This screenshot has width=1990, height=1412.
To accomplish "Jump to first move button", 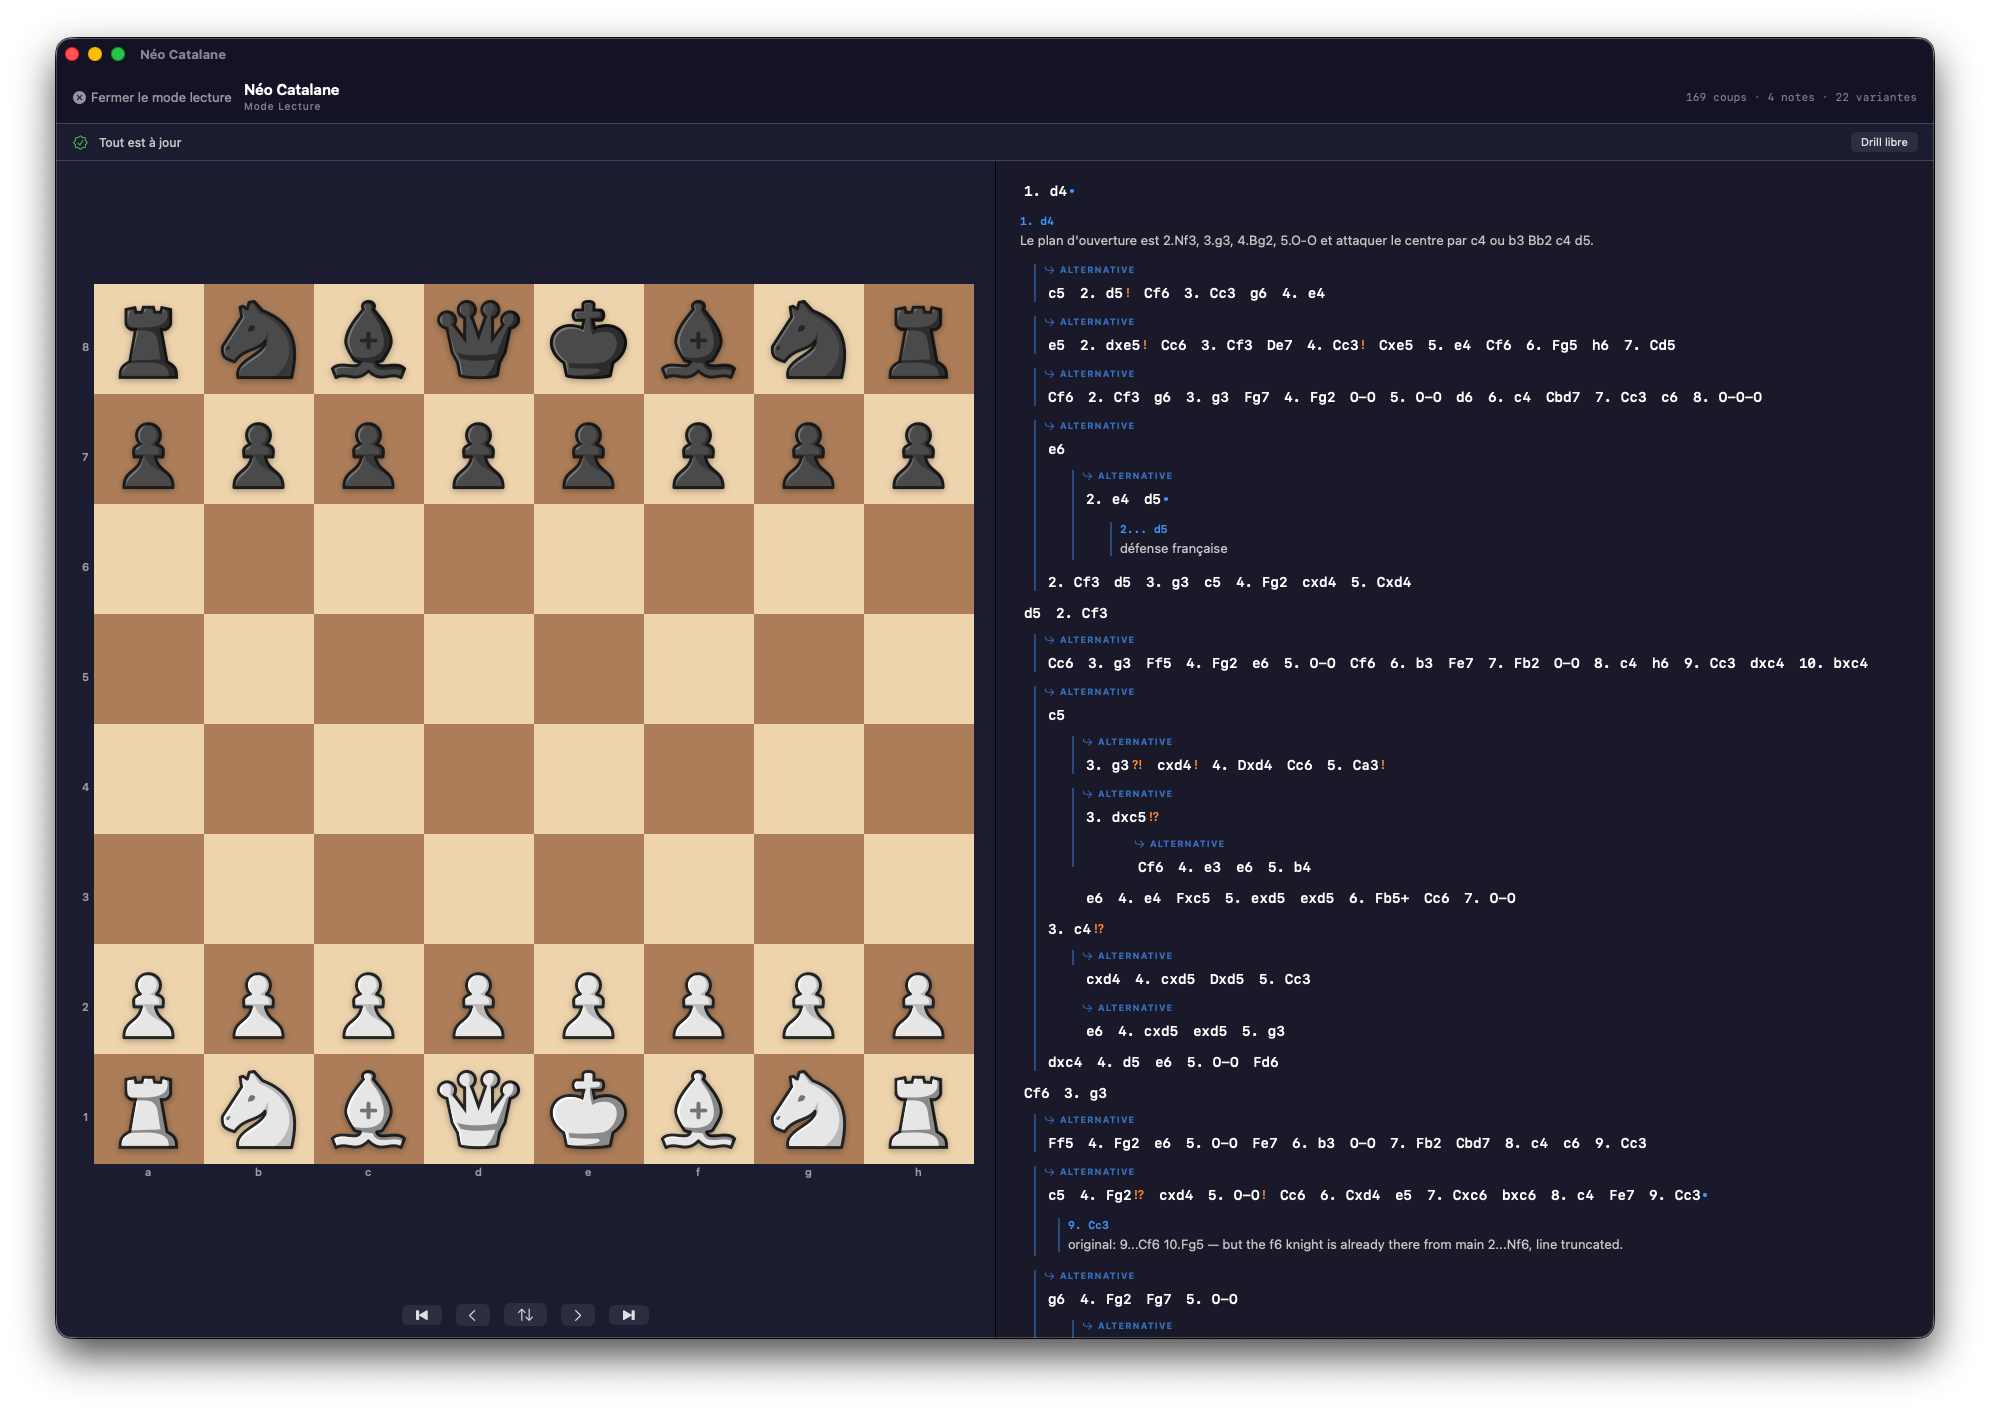I will pos(422,1315).
